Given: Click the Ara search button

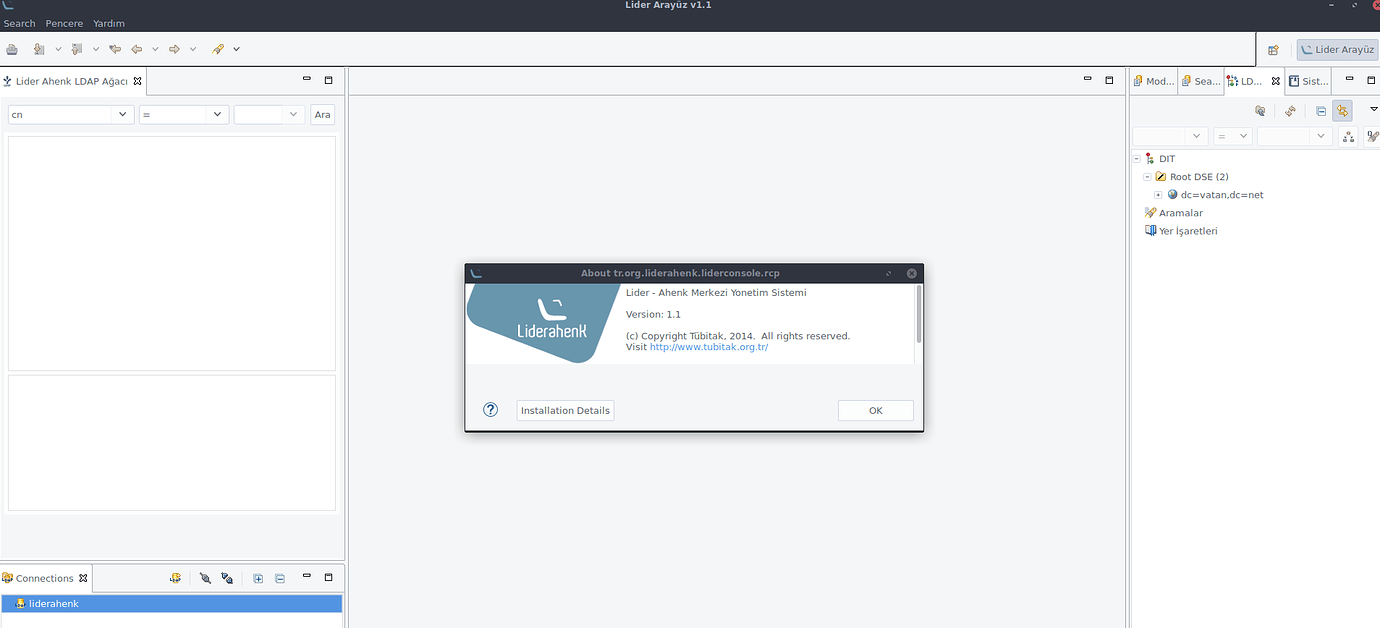Looking at the screenshot, I should 322,115.
